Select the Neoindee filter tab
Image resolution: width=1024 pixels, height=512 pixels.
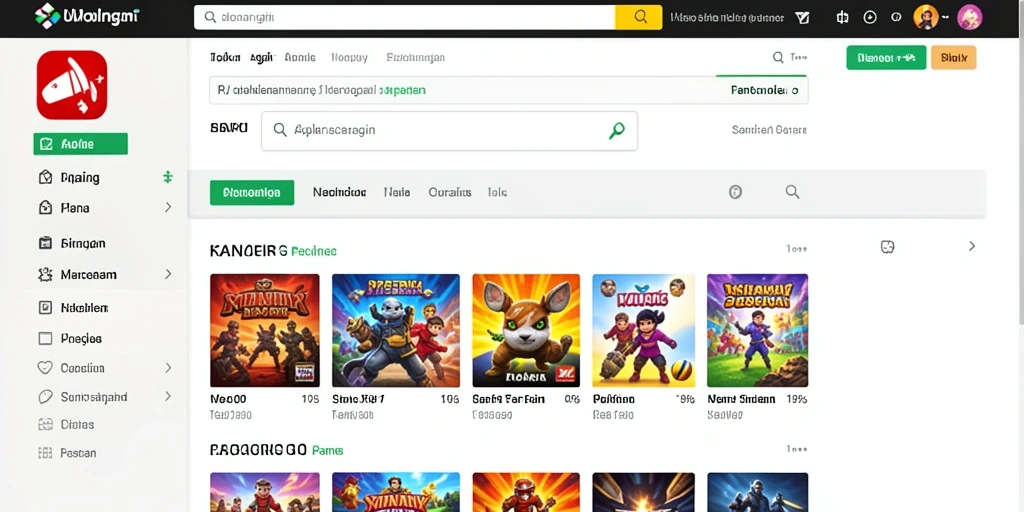tap(340, 193)
